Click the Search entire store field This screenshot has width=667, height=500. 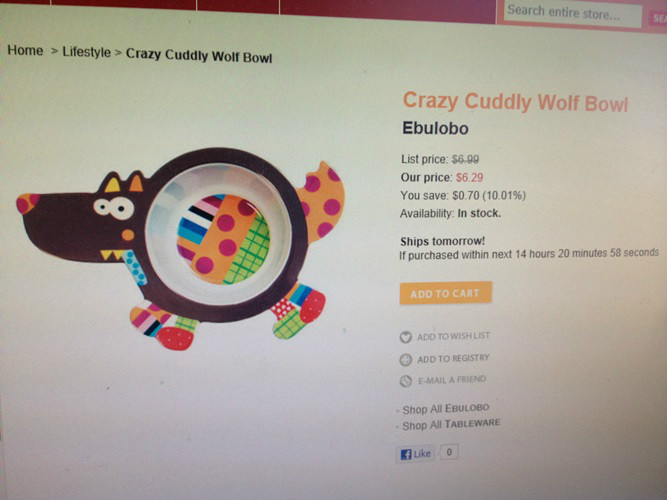pos(572,14)
